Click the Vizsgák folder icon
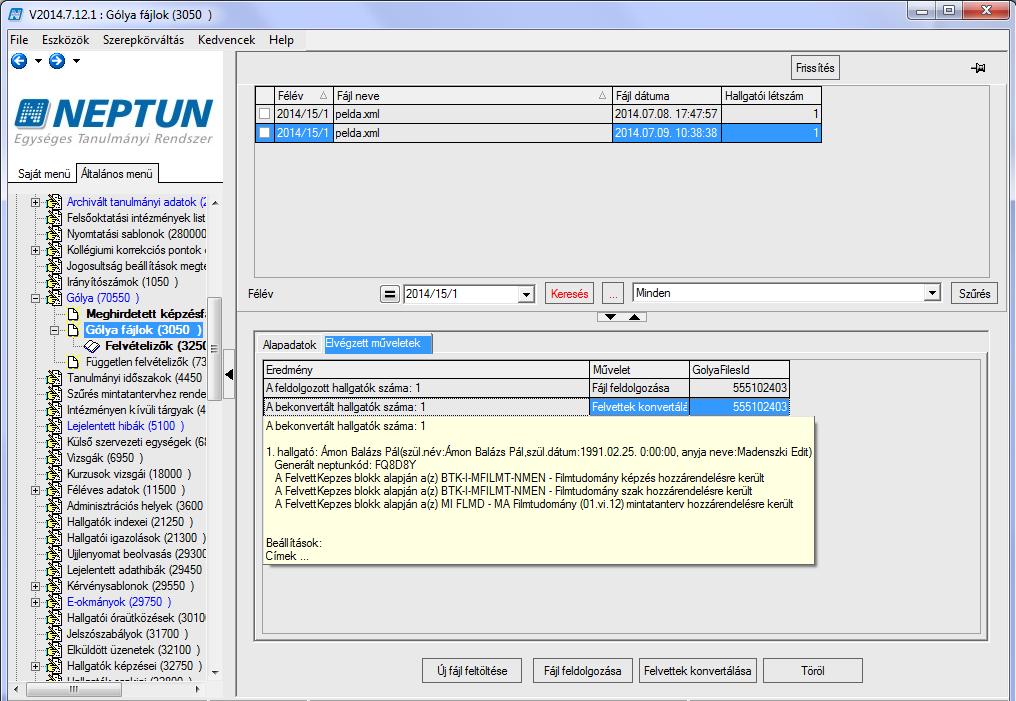Image resolution: width=1016 pixels, height=701 pixels. click(x=54, y=458)
